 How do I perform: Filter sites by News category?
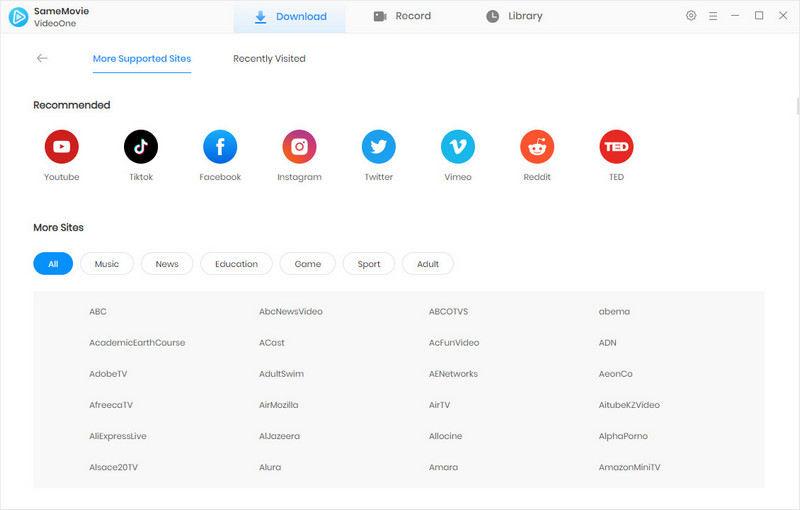tap(167, 264)
